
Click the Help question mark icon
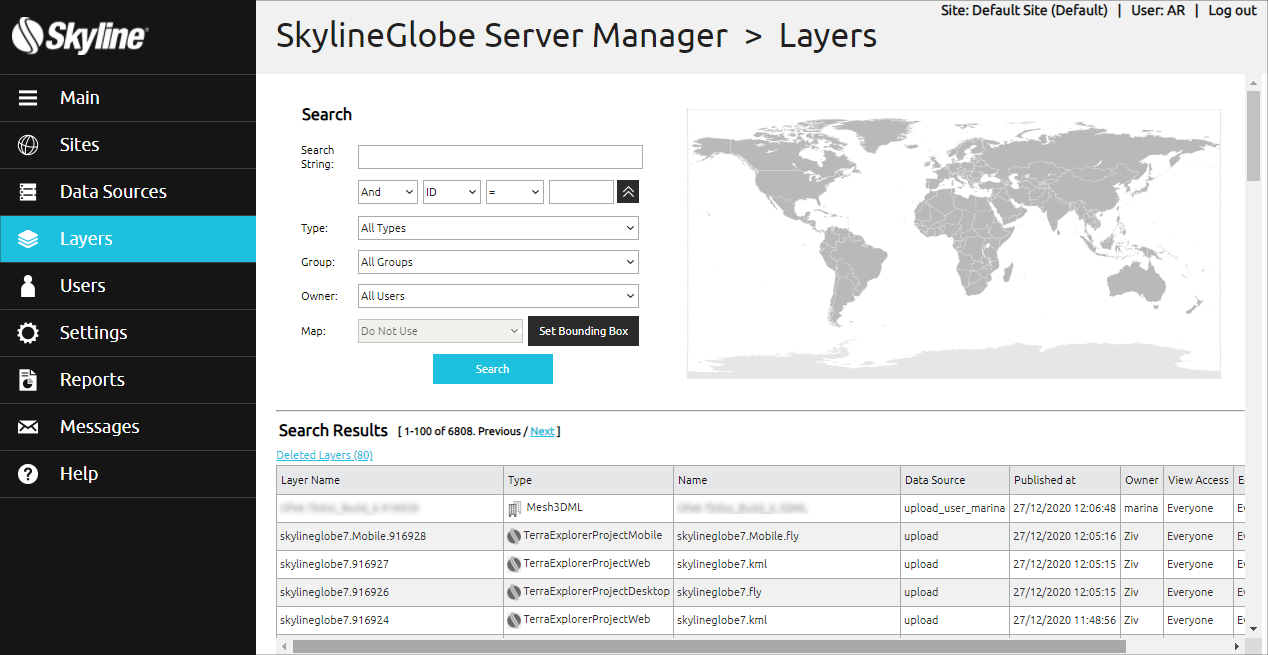click(x=28, y=474)
